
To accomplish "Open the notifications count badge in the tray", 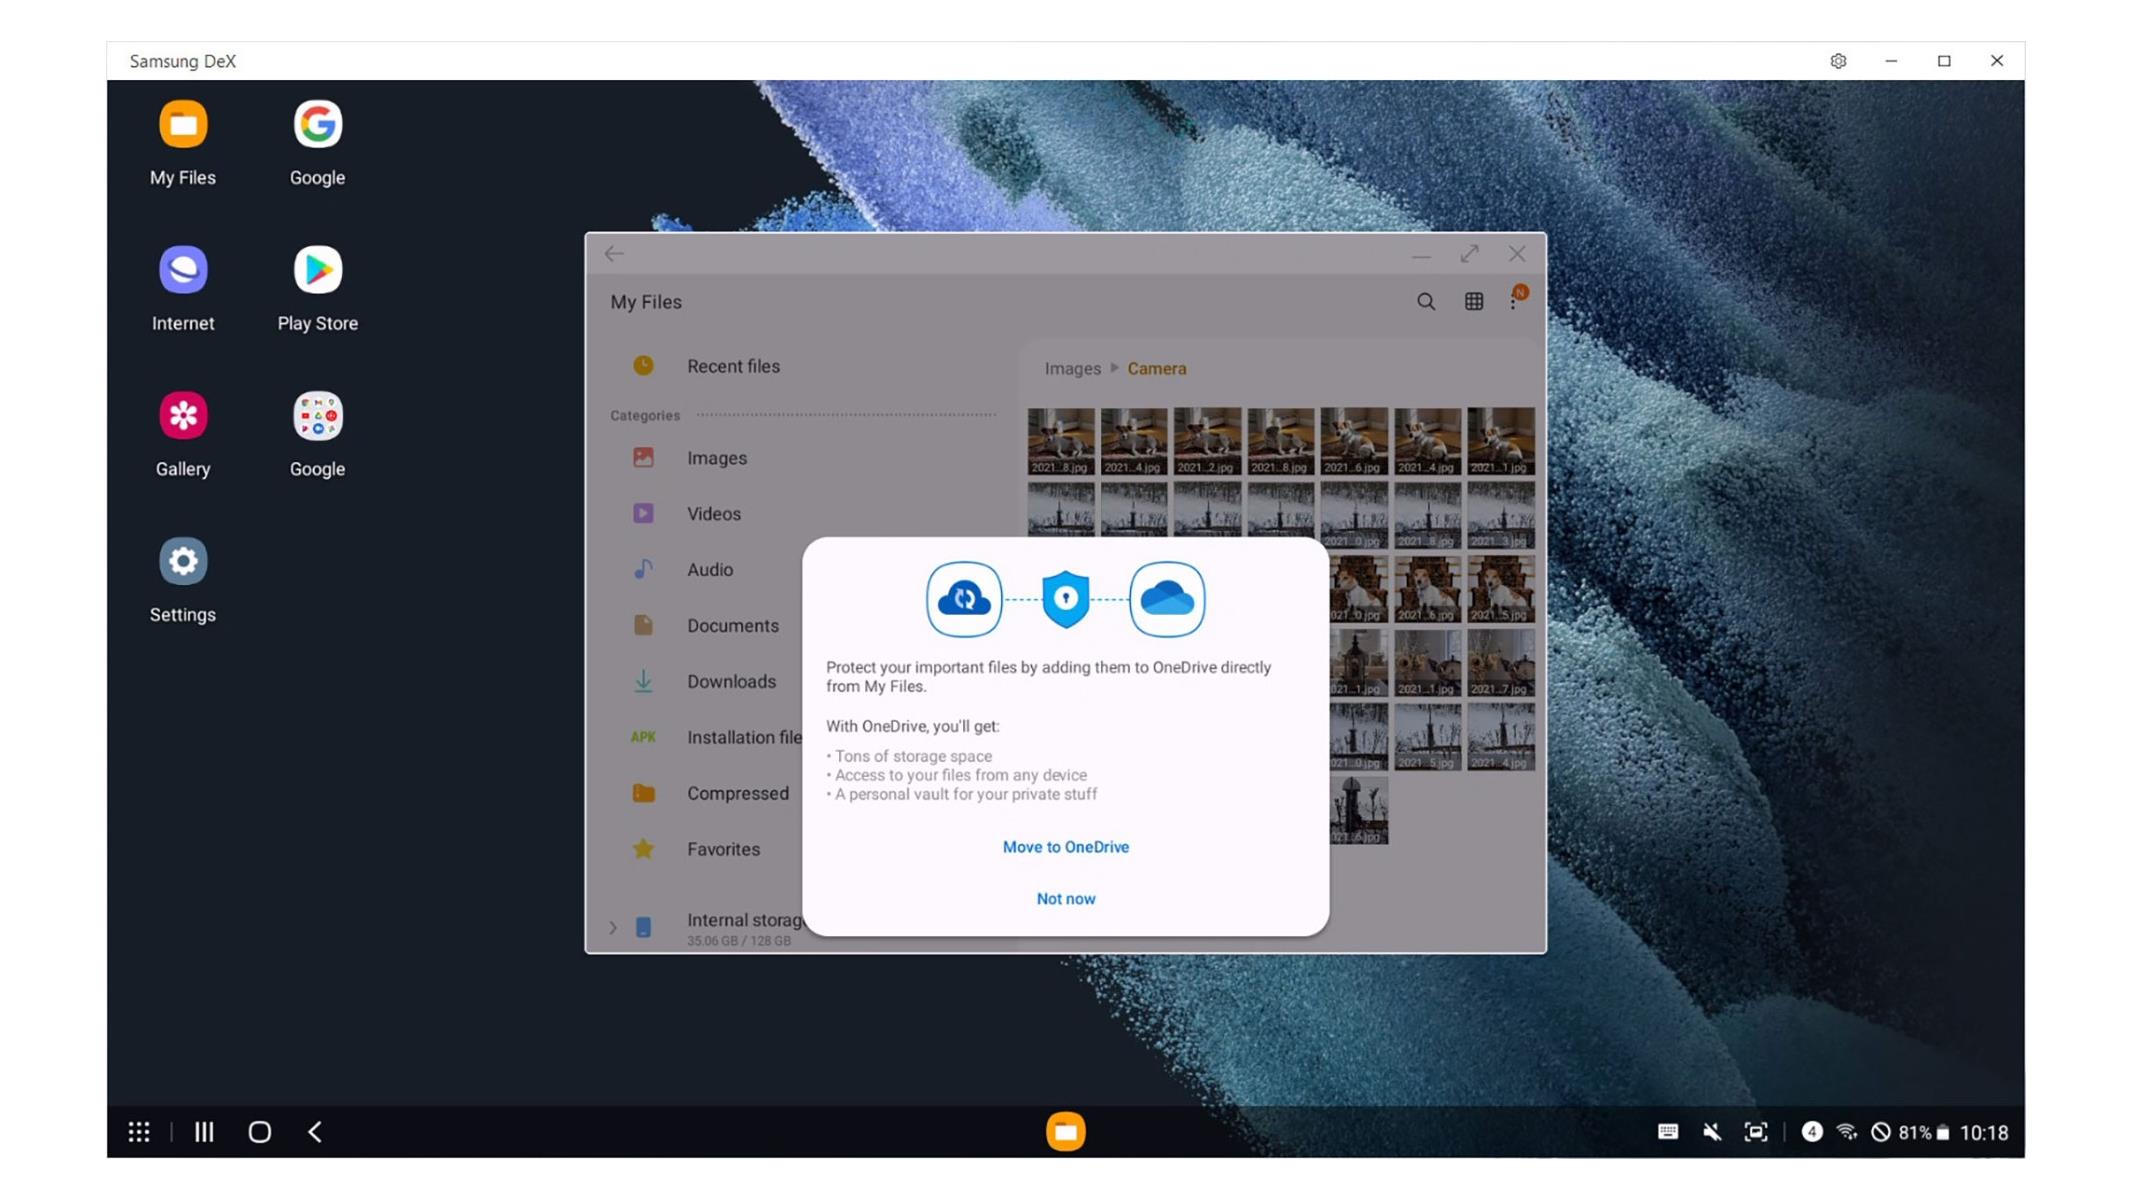I will click(1812, 1131).
